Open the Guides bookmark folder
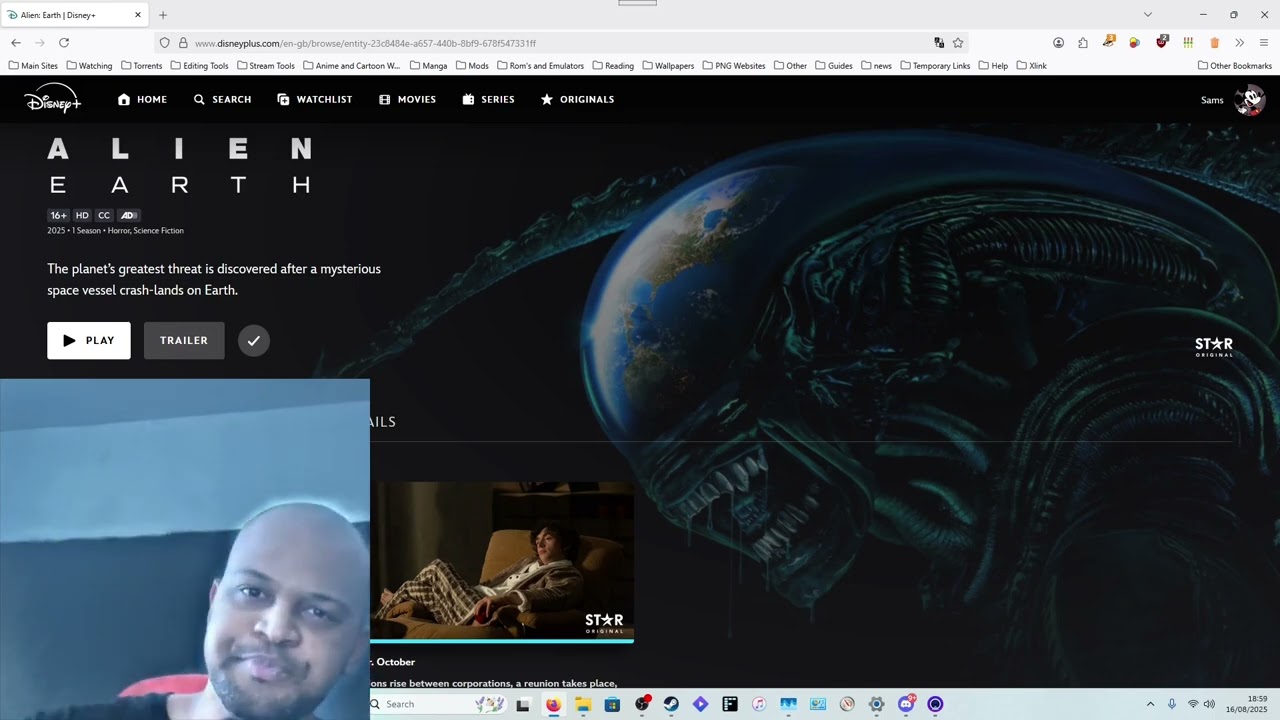Image resolution: width=1280 pixels, height=720 pixels. point(834,66)
